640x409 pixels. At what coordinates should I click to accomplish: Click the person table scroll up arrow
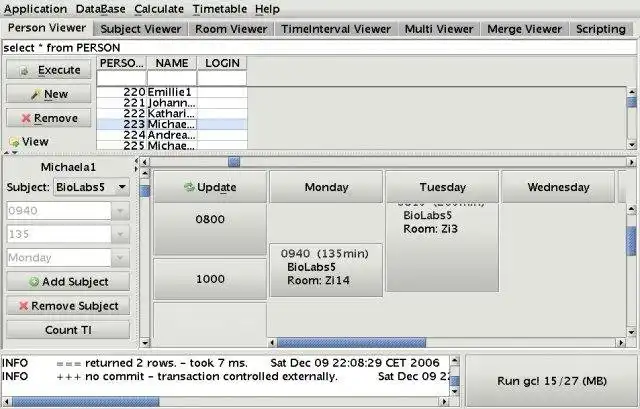632,92
